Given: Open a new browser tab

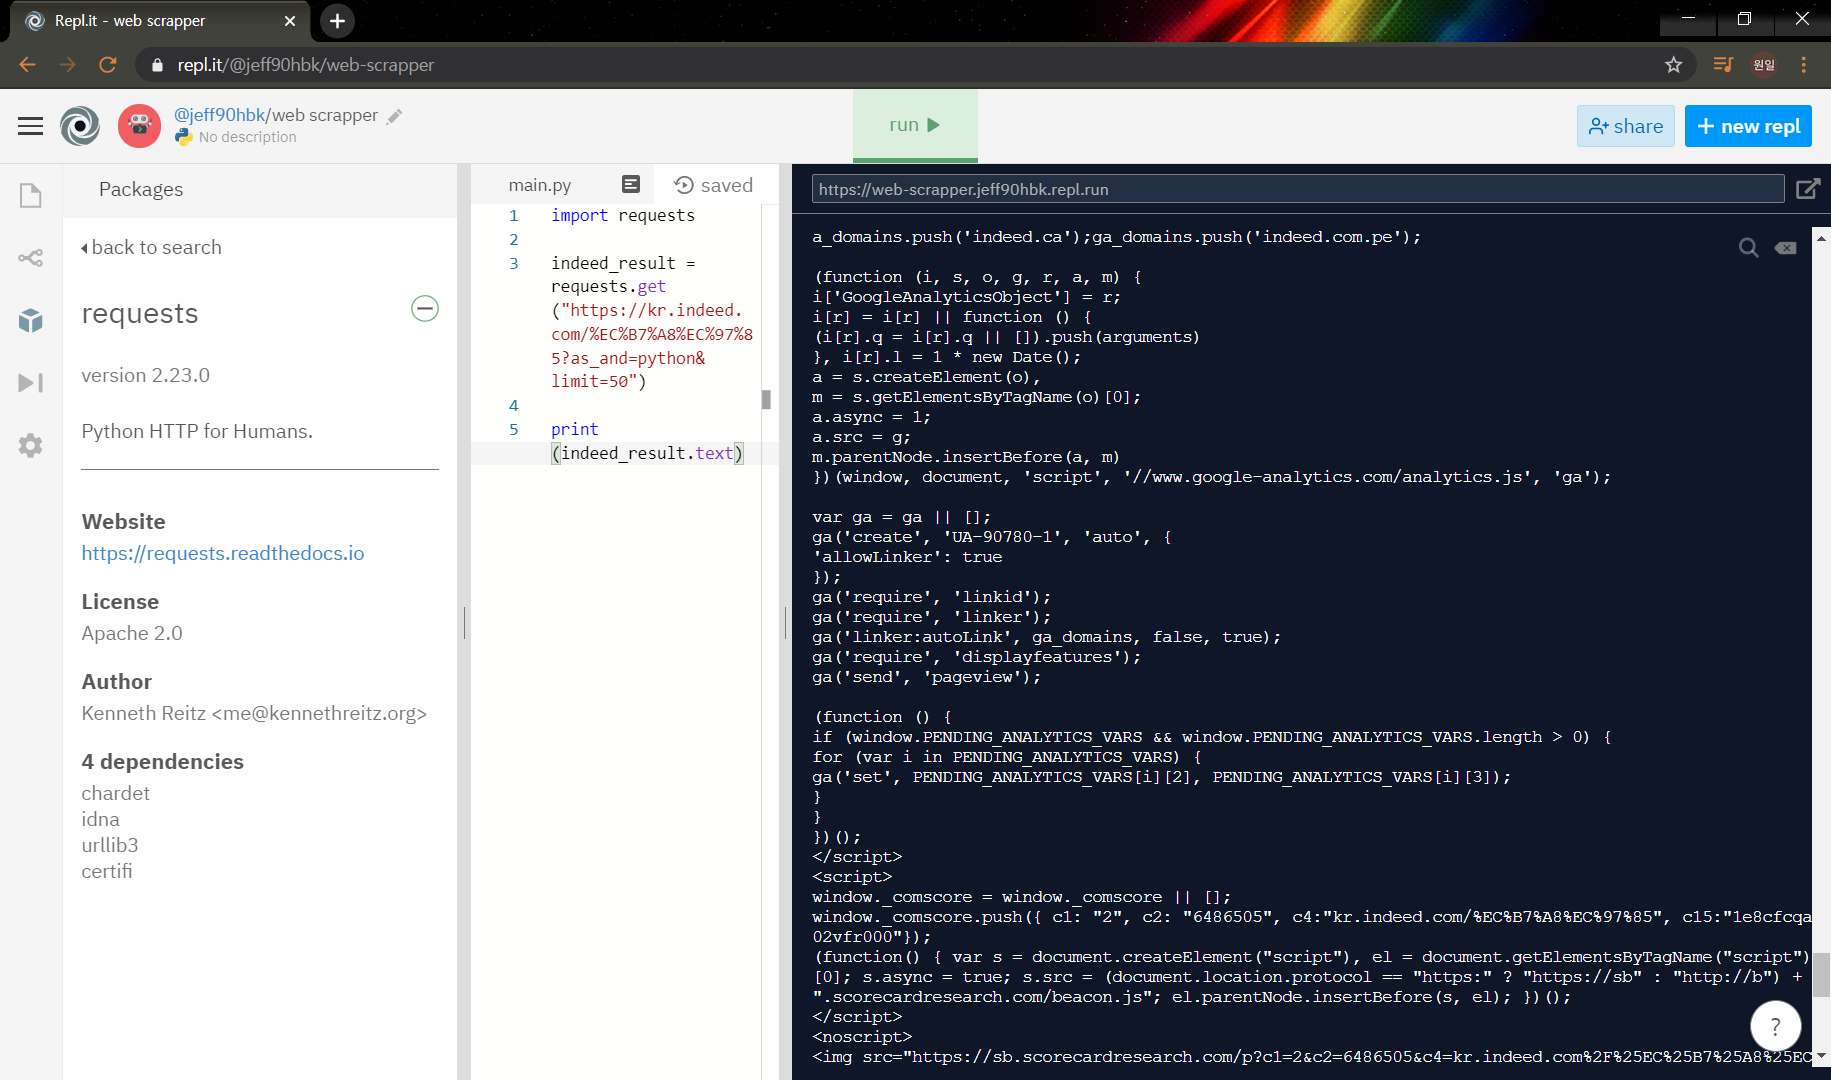Looking at the screenshot, I should click(x=338, y=21).
